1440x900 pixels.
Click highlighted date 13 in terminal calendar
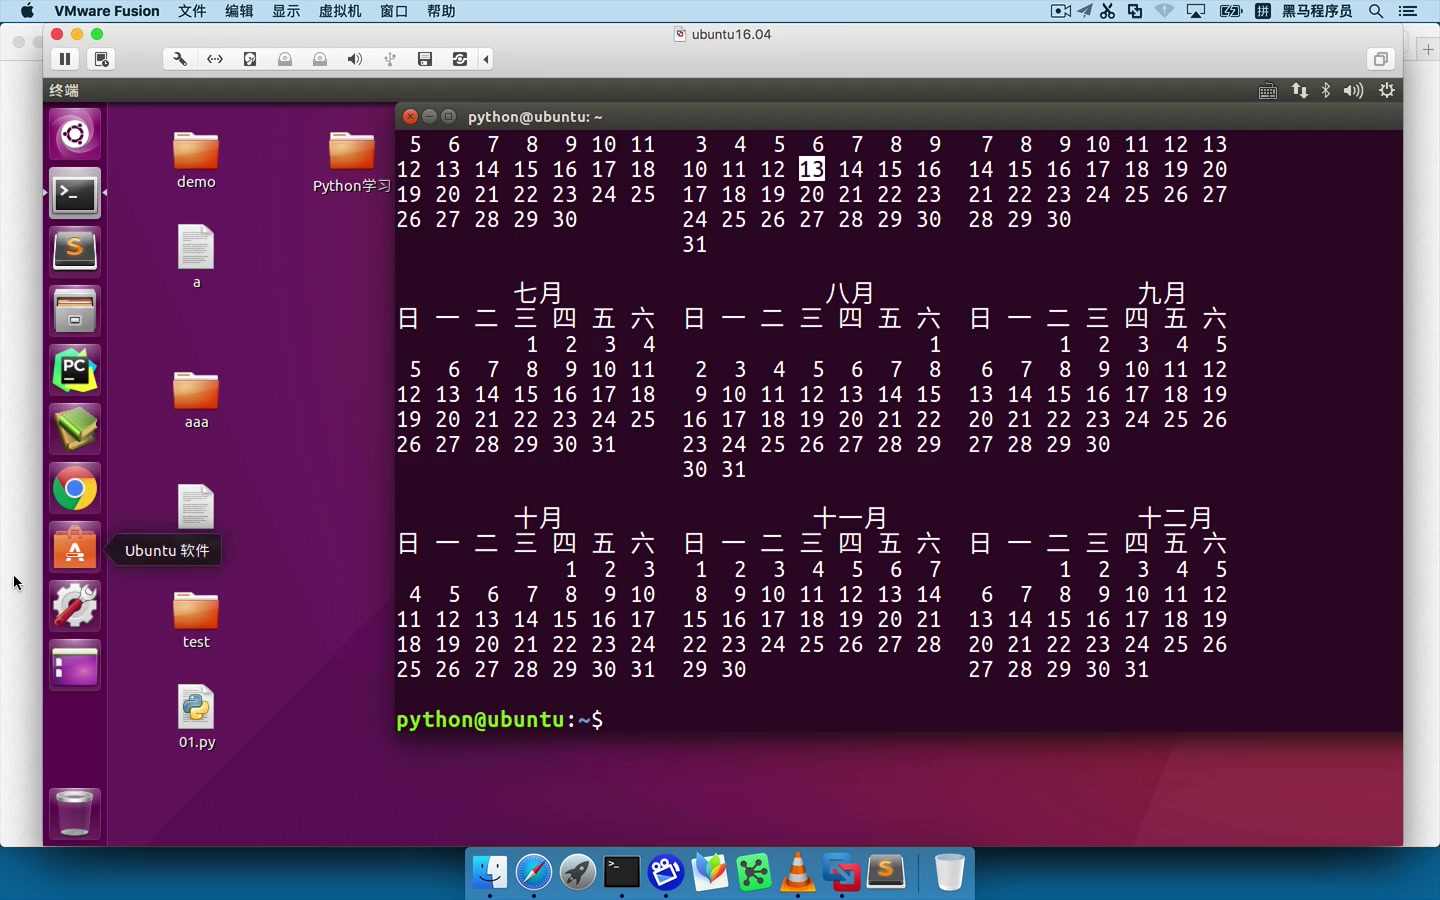[812, 169]
